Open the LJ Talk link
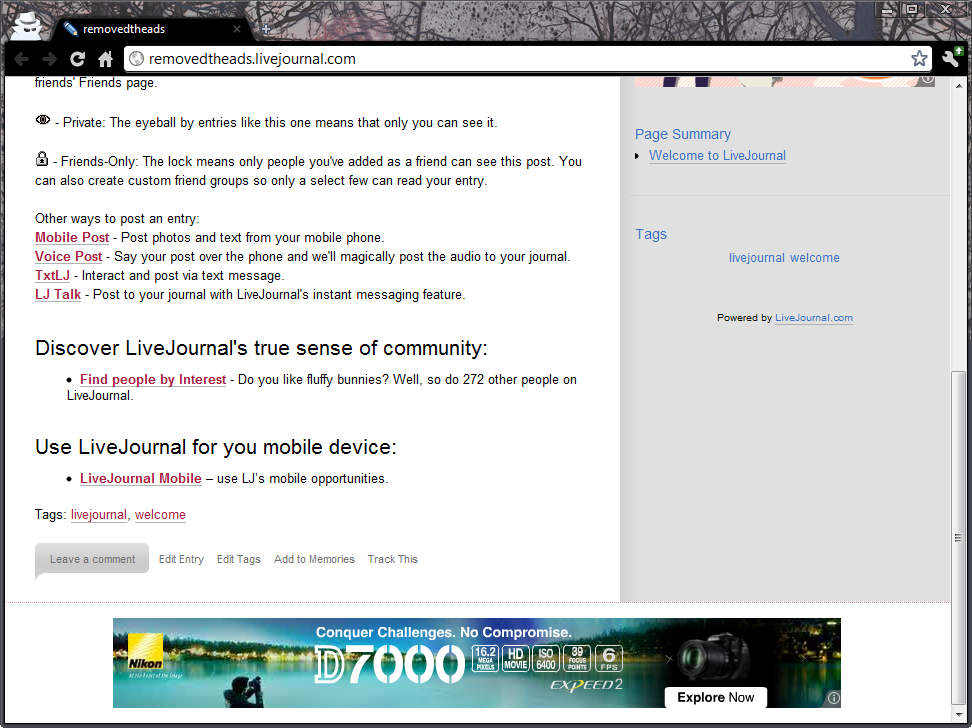 tap(58, 295)
